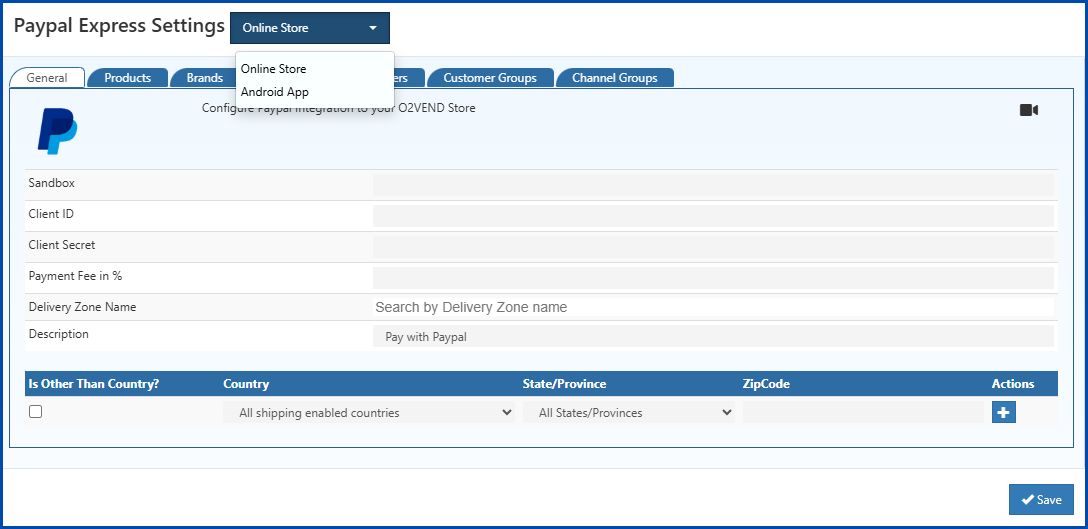Screen dimensions: 1088x529
Task: Tick the Is Other Than Country checkbox
Action: [x=35, y=412]
